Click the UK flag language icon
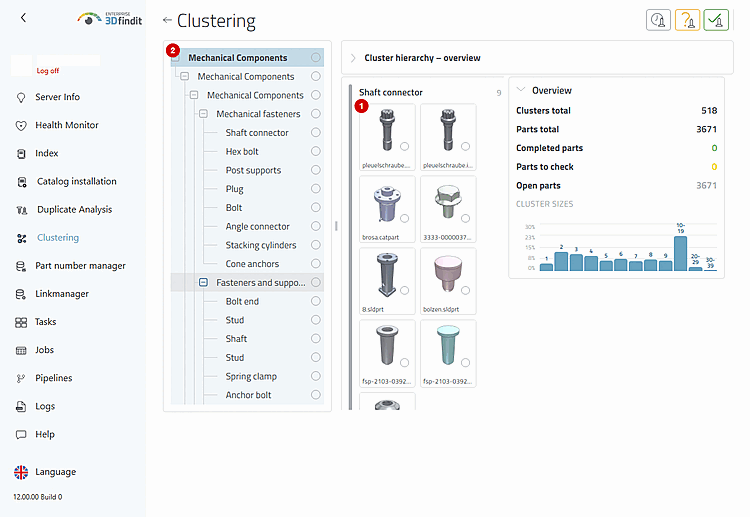The height and width of the screenshot is (517, 750). click(21, 472)
